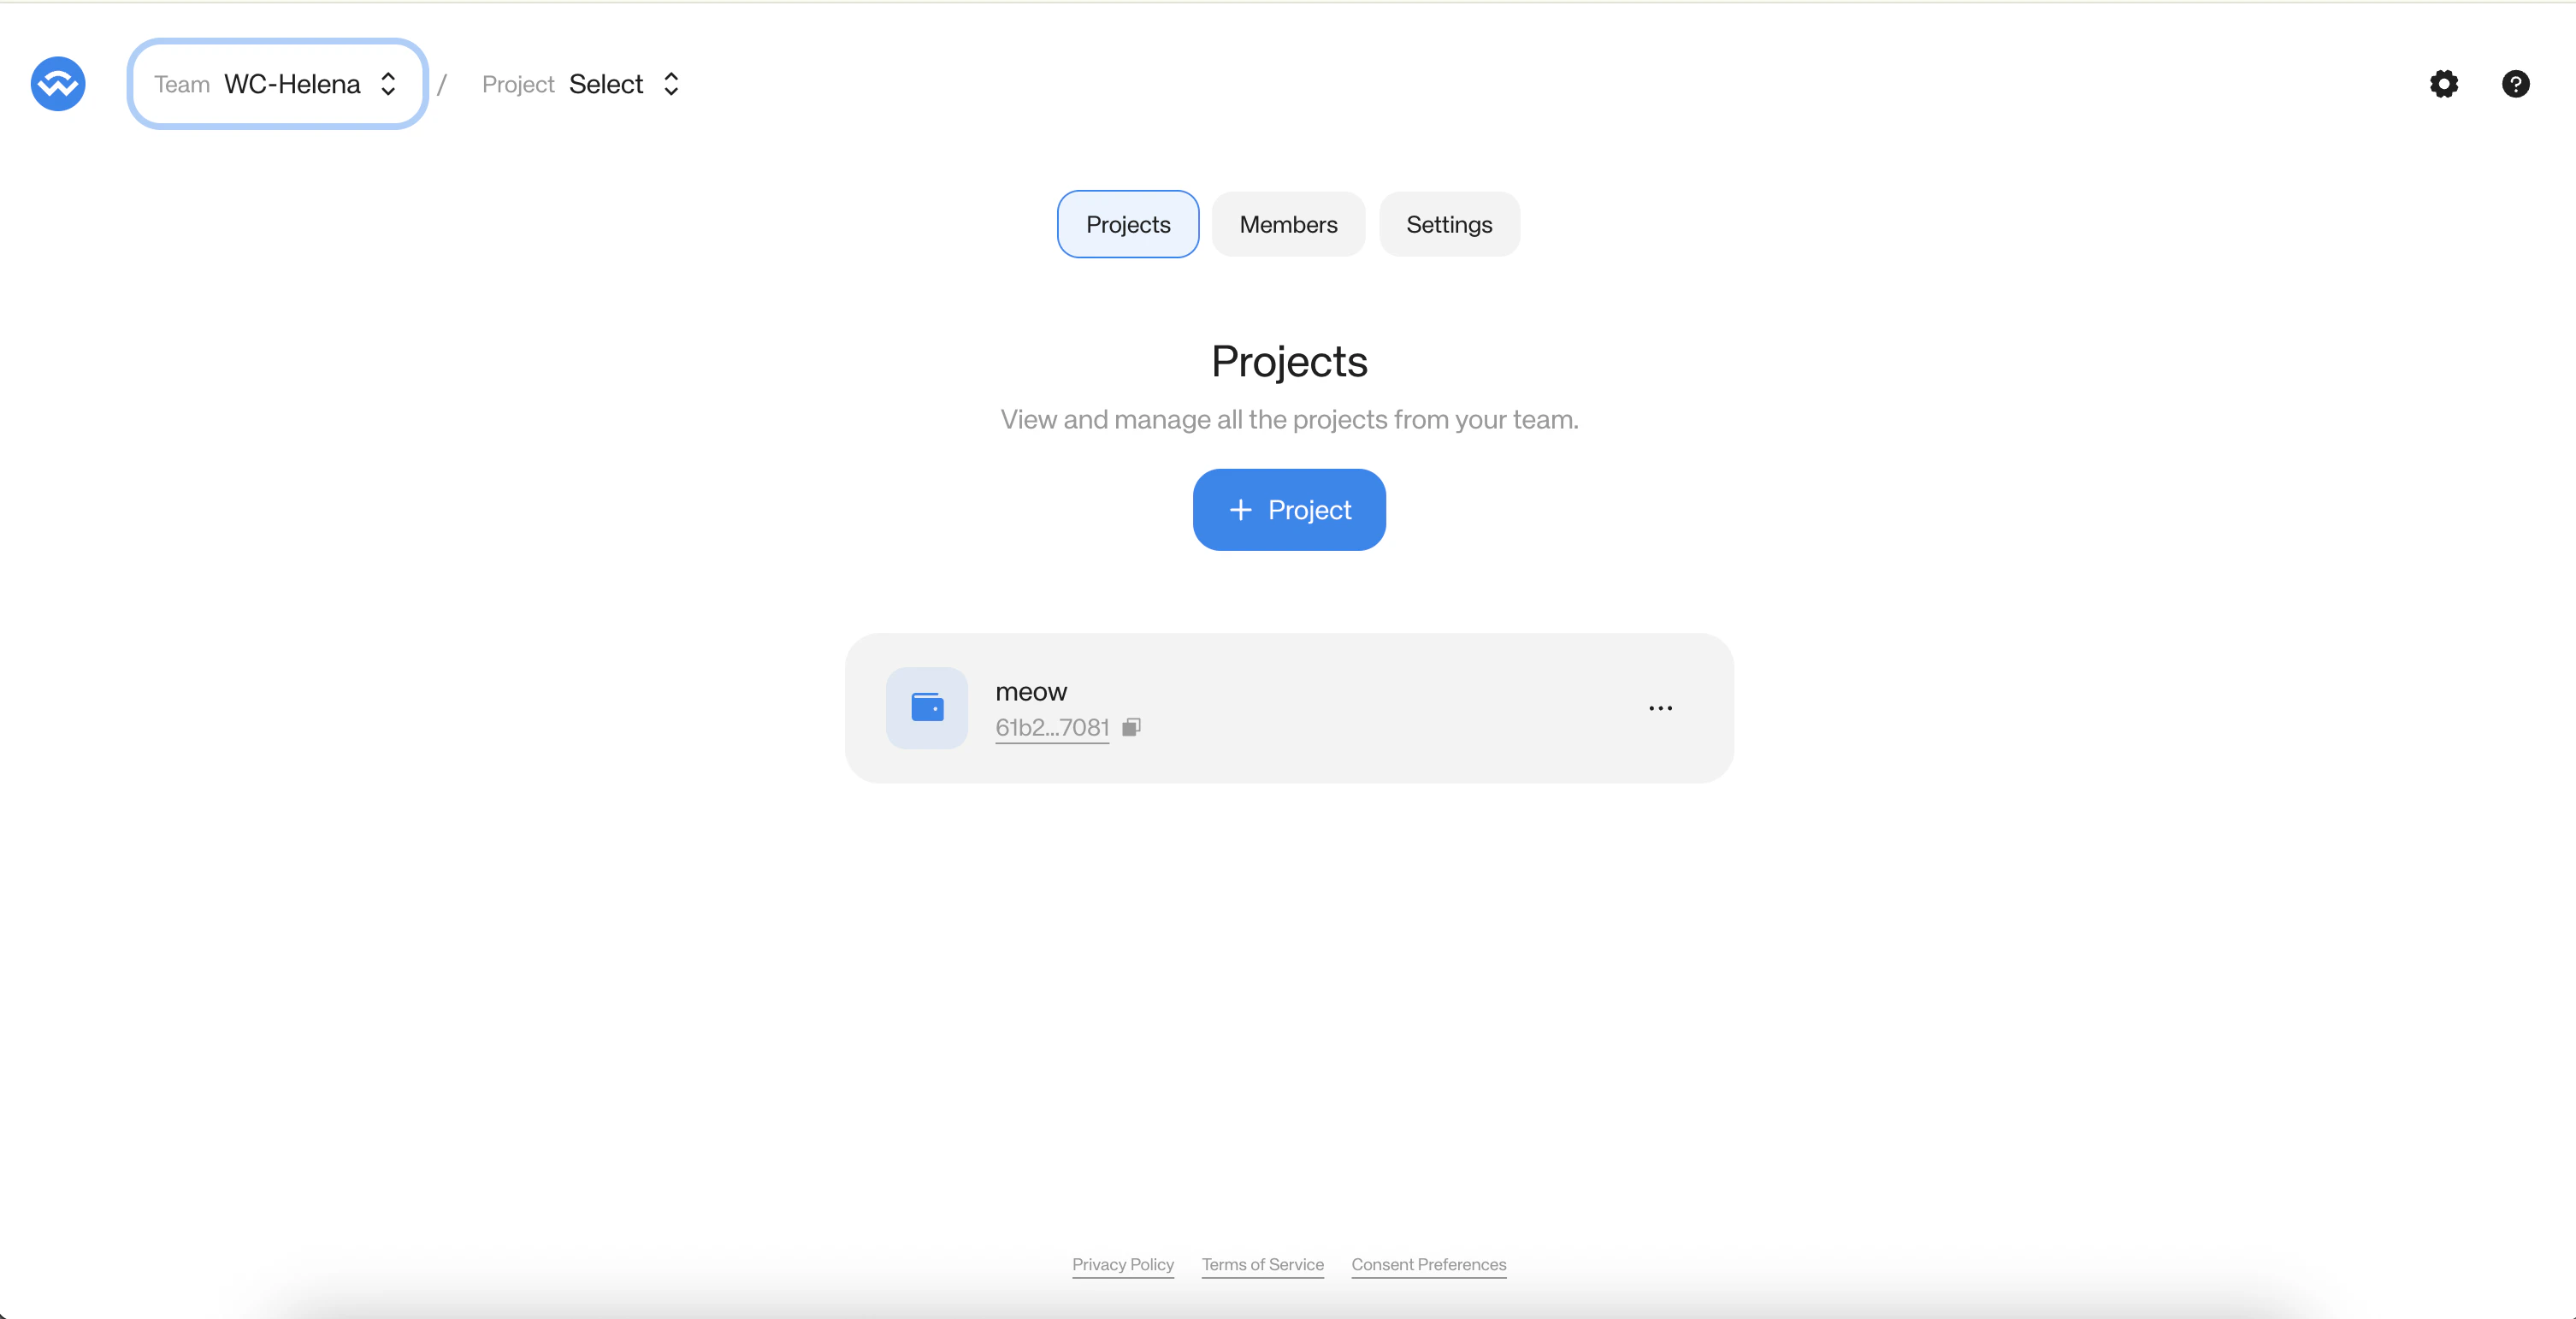Select the Projects tab

point(1127,224)
